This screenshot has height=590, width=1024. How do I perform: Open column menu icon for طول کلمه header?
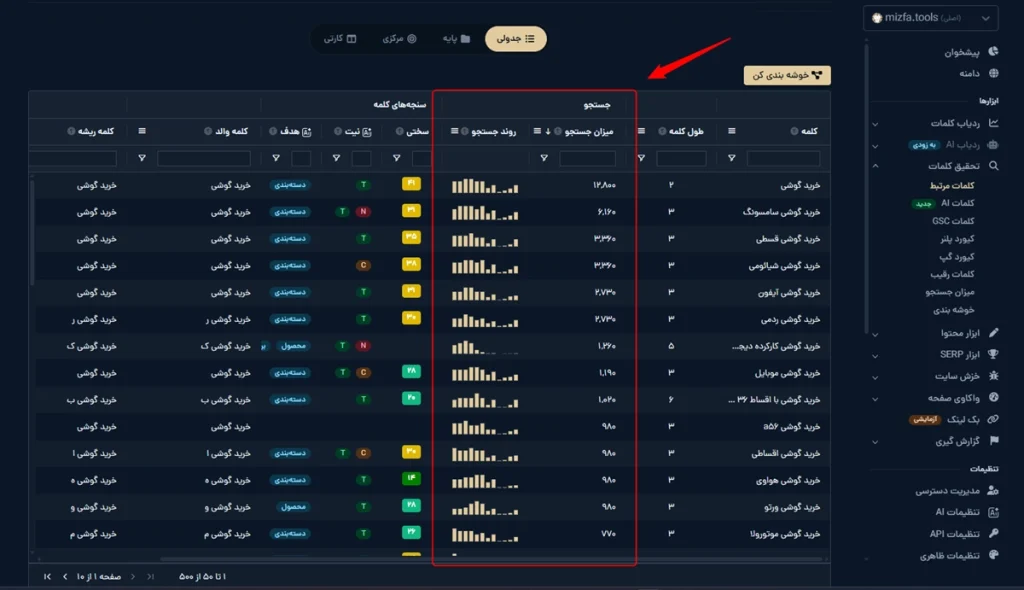641,131
